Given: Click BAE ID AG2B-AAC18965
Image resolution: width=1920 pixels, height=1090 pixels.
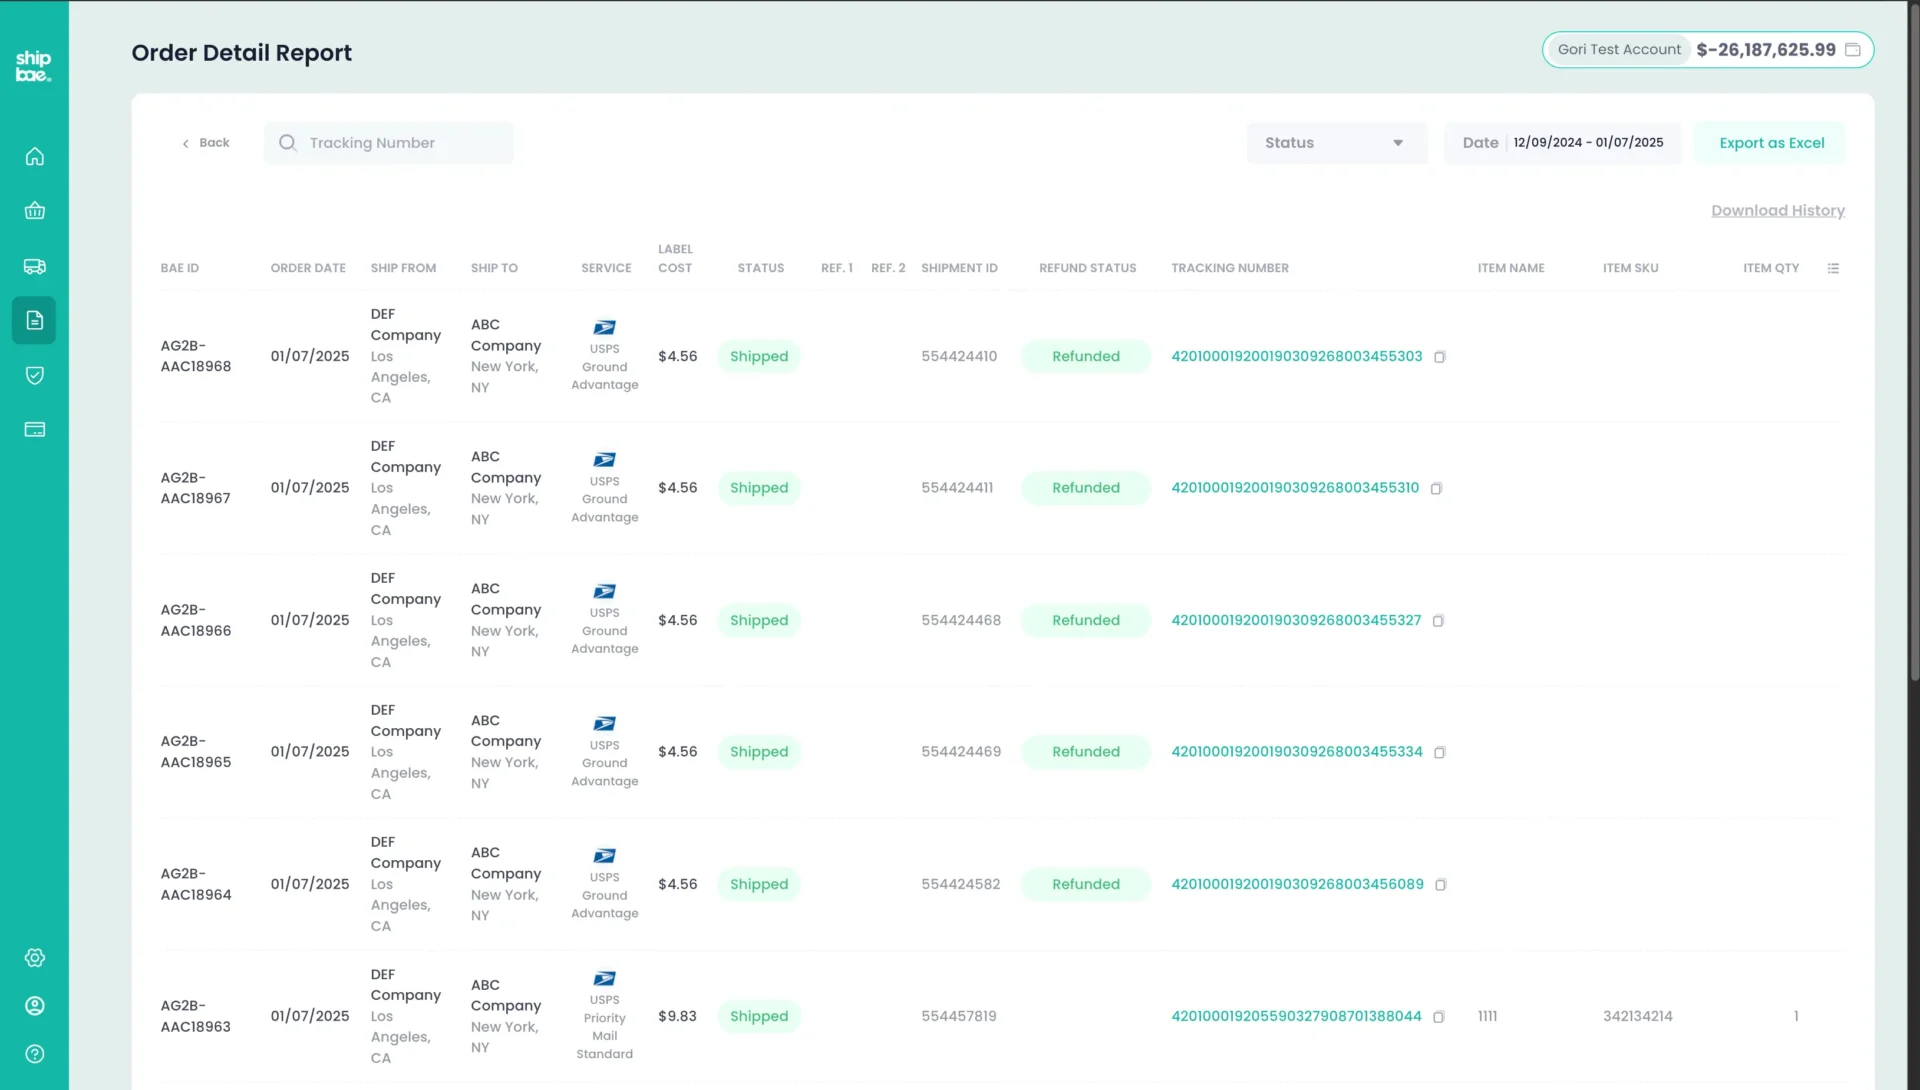Looking at the screenshot, I should [x=196, y=752].
